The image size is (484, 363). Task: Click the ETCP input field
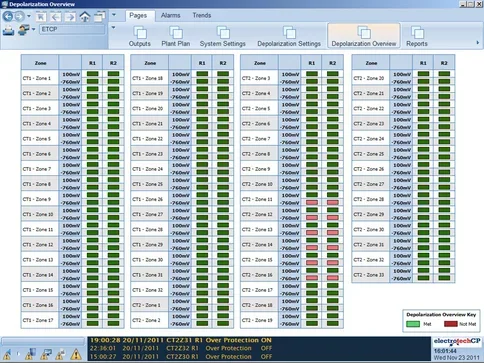72,29
